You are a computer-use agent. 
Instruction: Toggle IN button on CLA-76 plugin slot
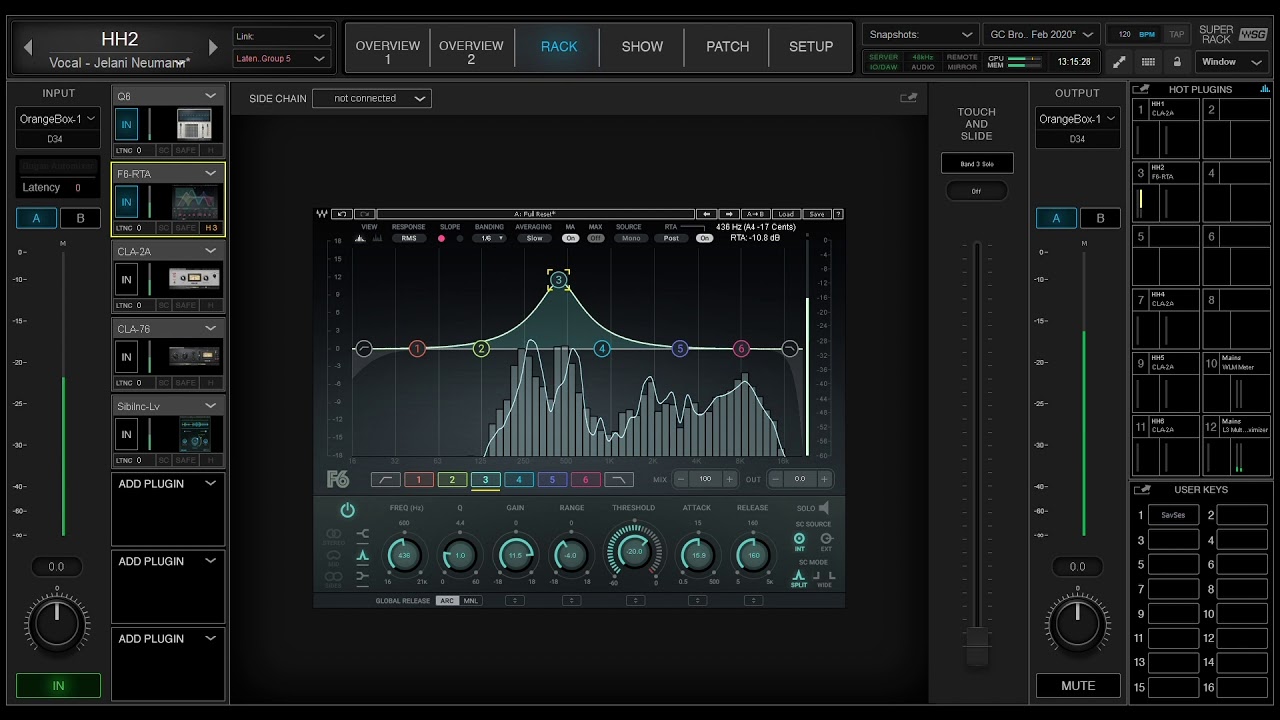coord(126,357)
